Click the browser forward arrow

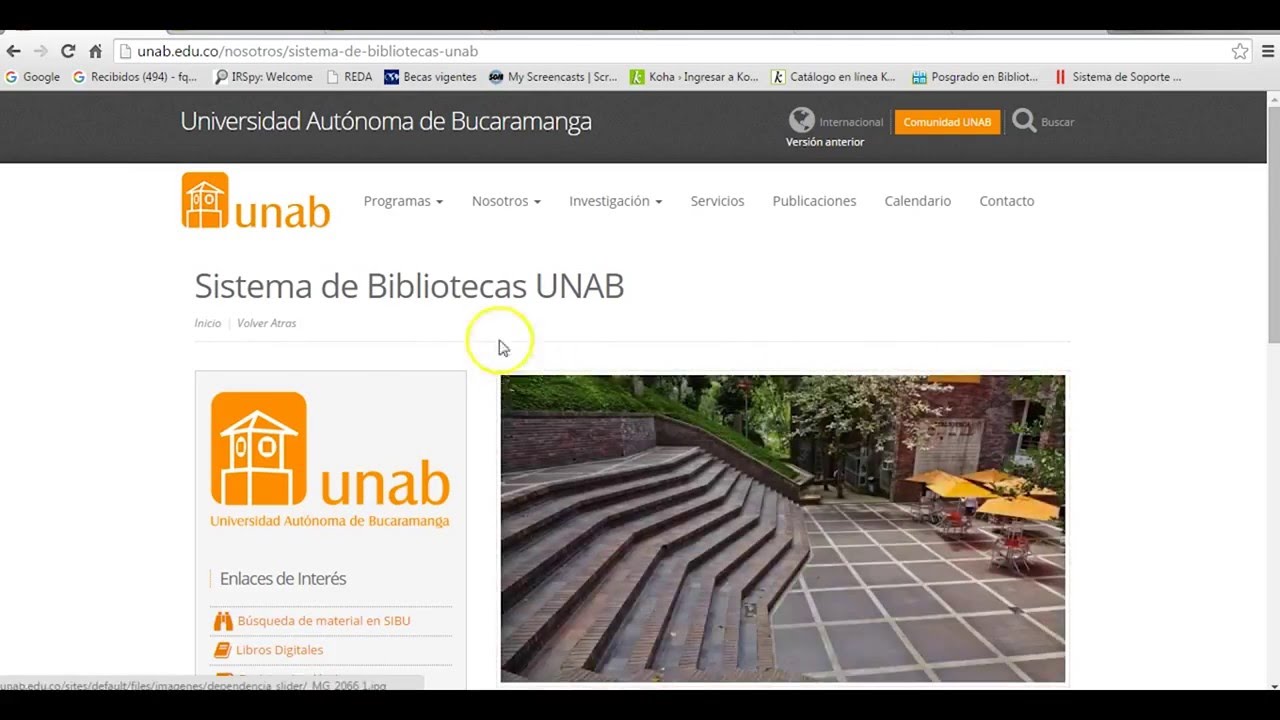[41, 51]
